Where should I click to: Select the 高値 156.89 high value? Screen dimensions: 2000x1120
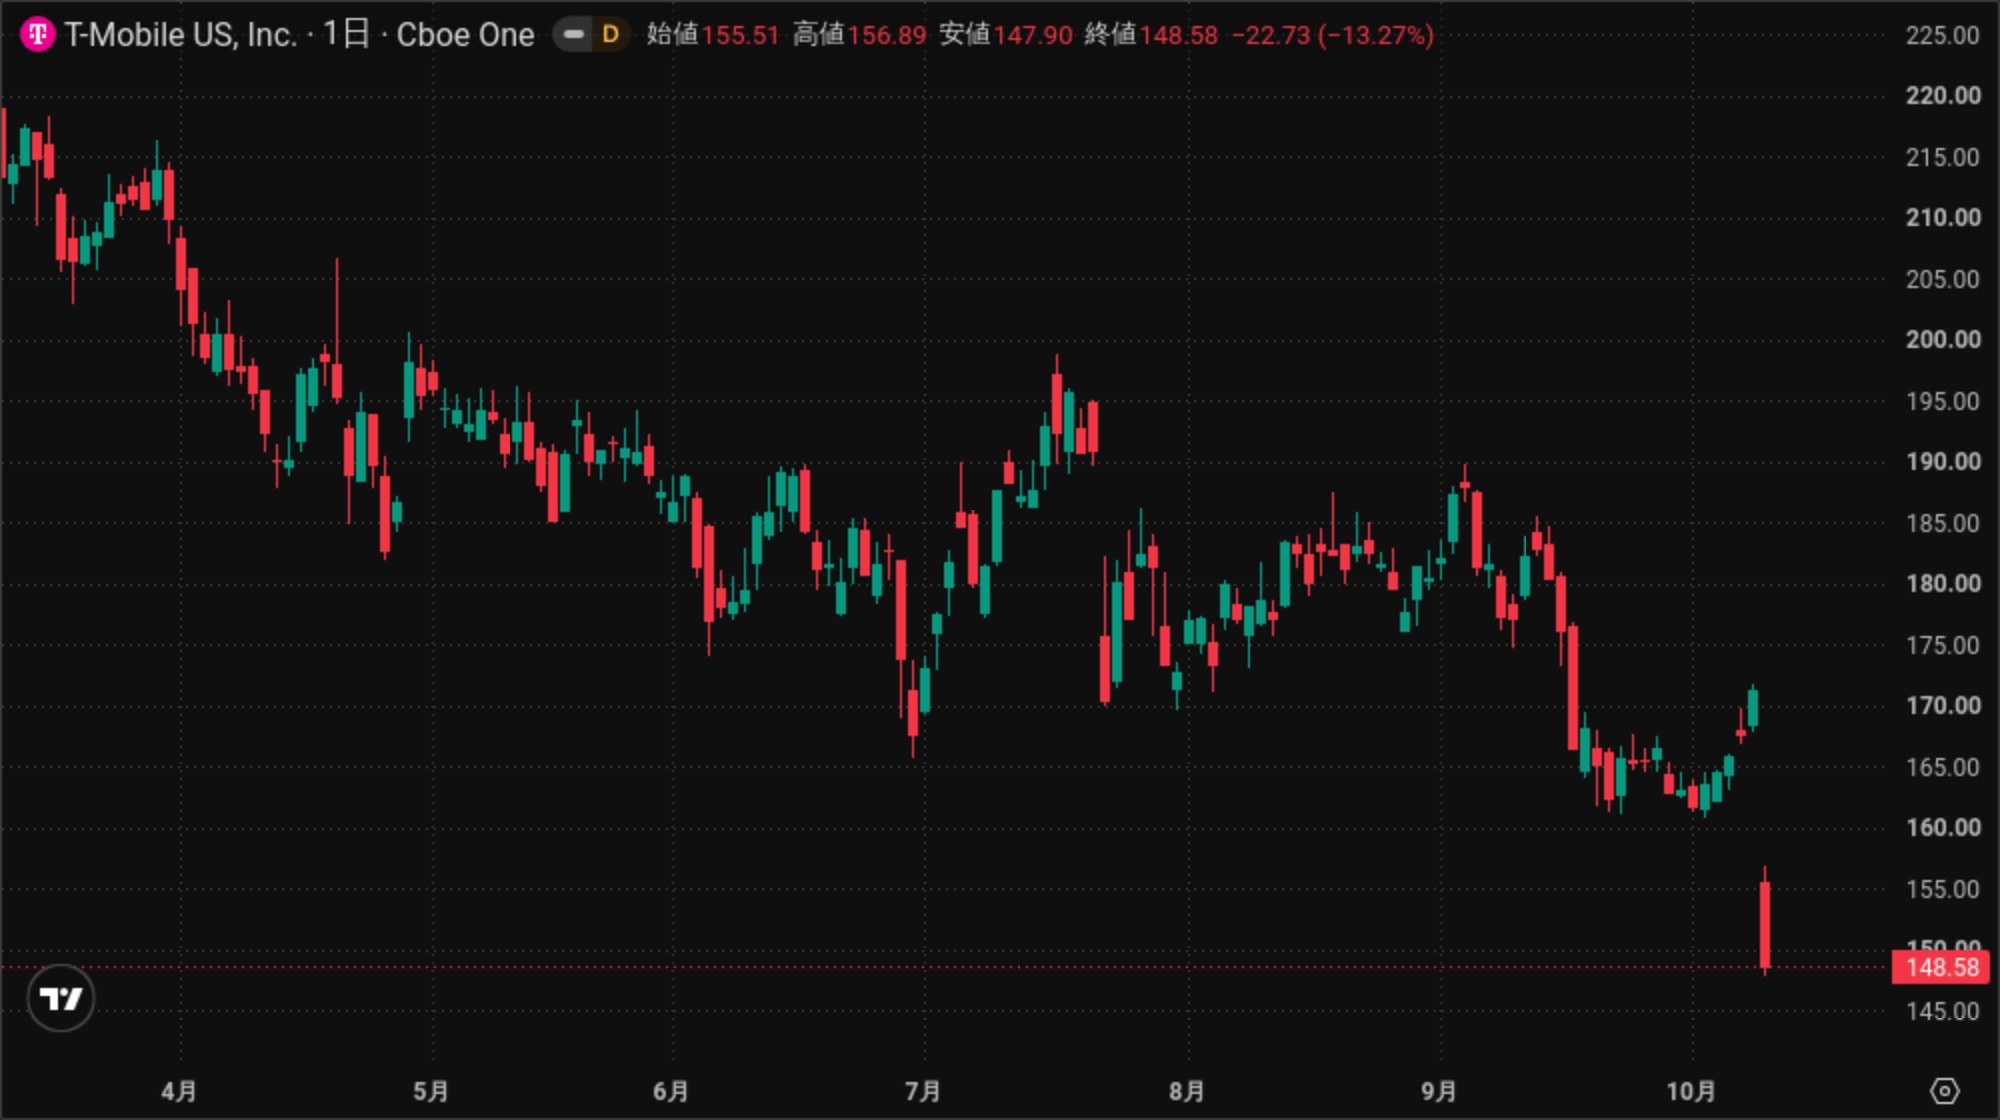pos(859,35)
